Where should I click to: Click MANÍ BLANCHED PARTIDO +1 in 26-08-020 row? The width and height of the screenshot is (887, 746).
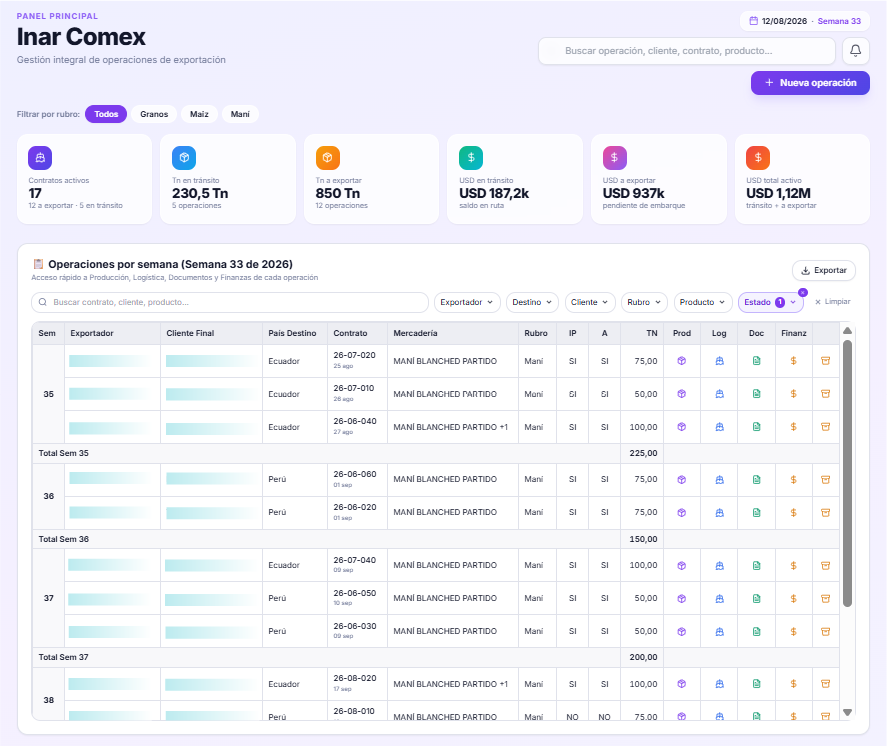(x=450, y=684)
